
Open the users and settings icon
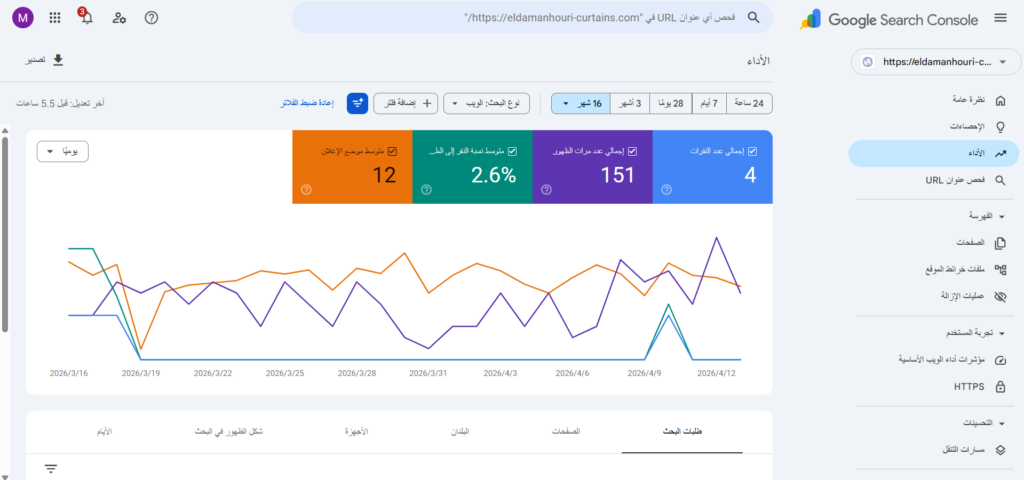[119, 18]
